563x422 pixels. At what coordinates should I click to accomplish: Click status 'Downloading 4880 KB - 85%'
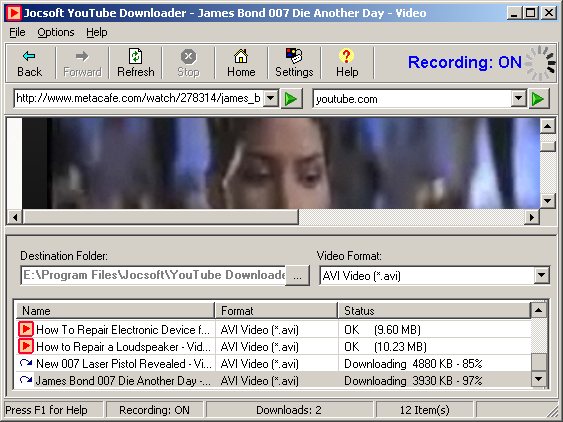click(413, 363)
